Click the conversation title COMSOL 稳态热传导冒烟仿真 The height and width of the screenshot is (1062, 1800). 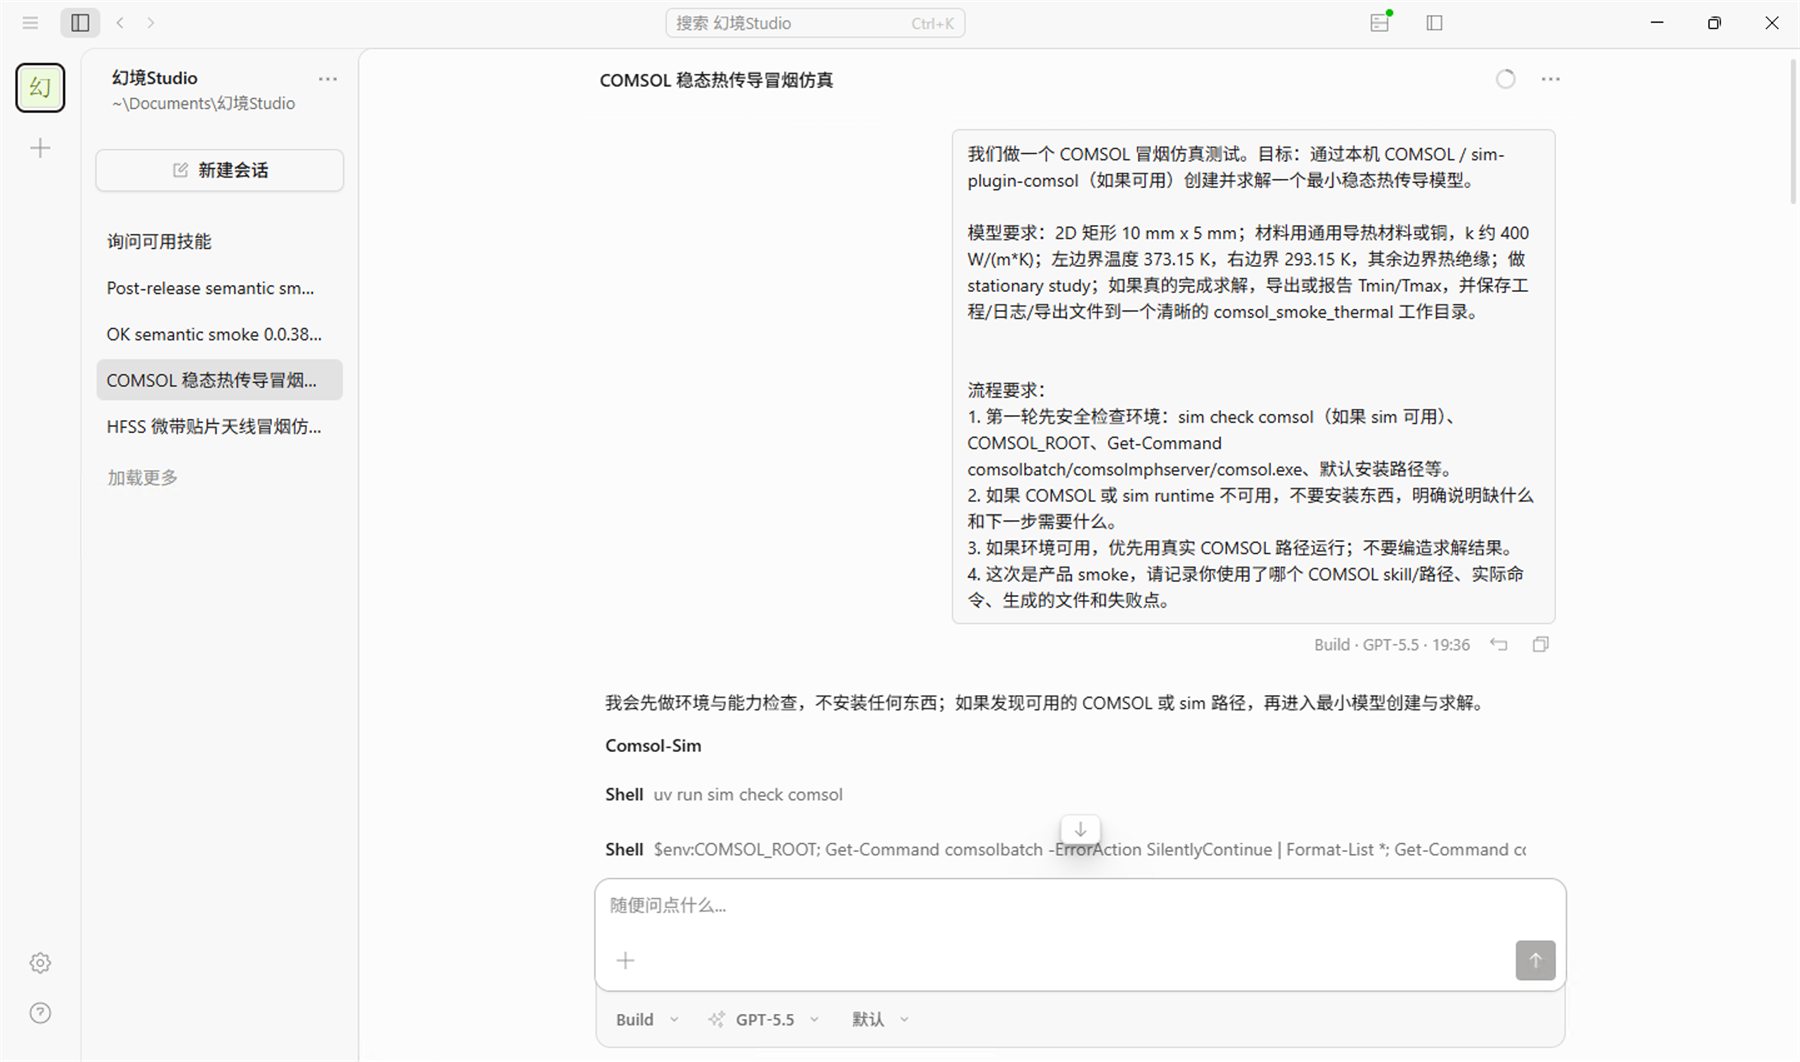tap(716, 80)
